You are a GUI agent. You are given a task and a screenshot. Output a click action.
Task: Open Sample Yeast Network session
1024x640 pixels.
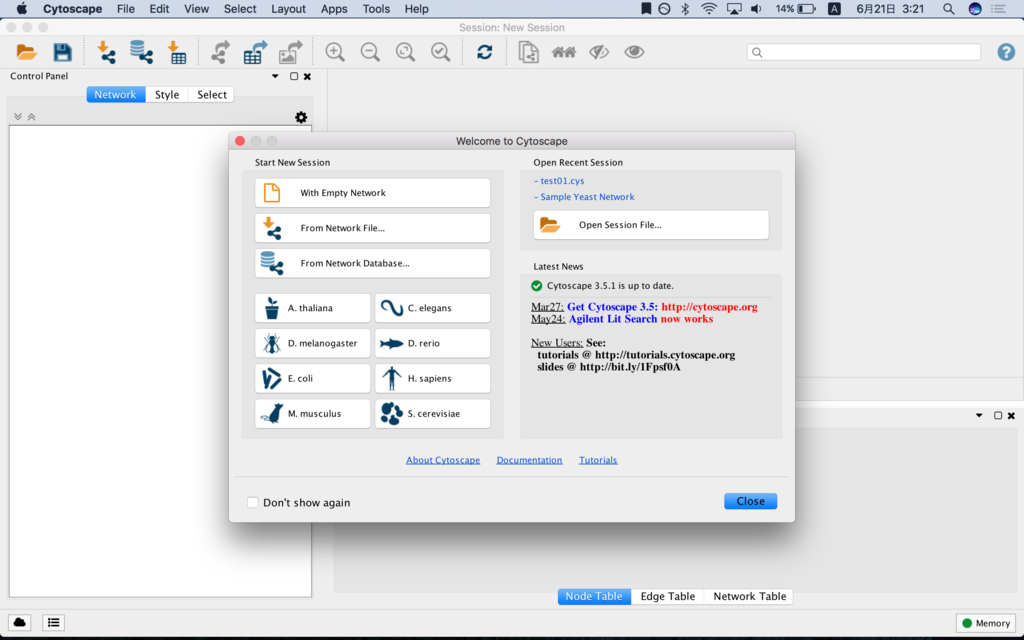pos(586,197)
